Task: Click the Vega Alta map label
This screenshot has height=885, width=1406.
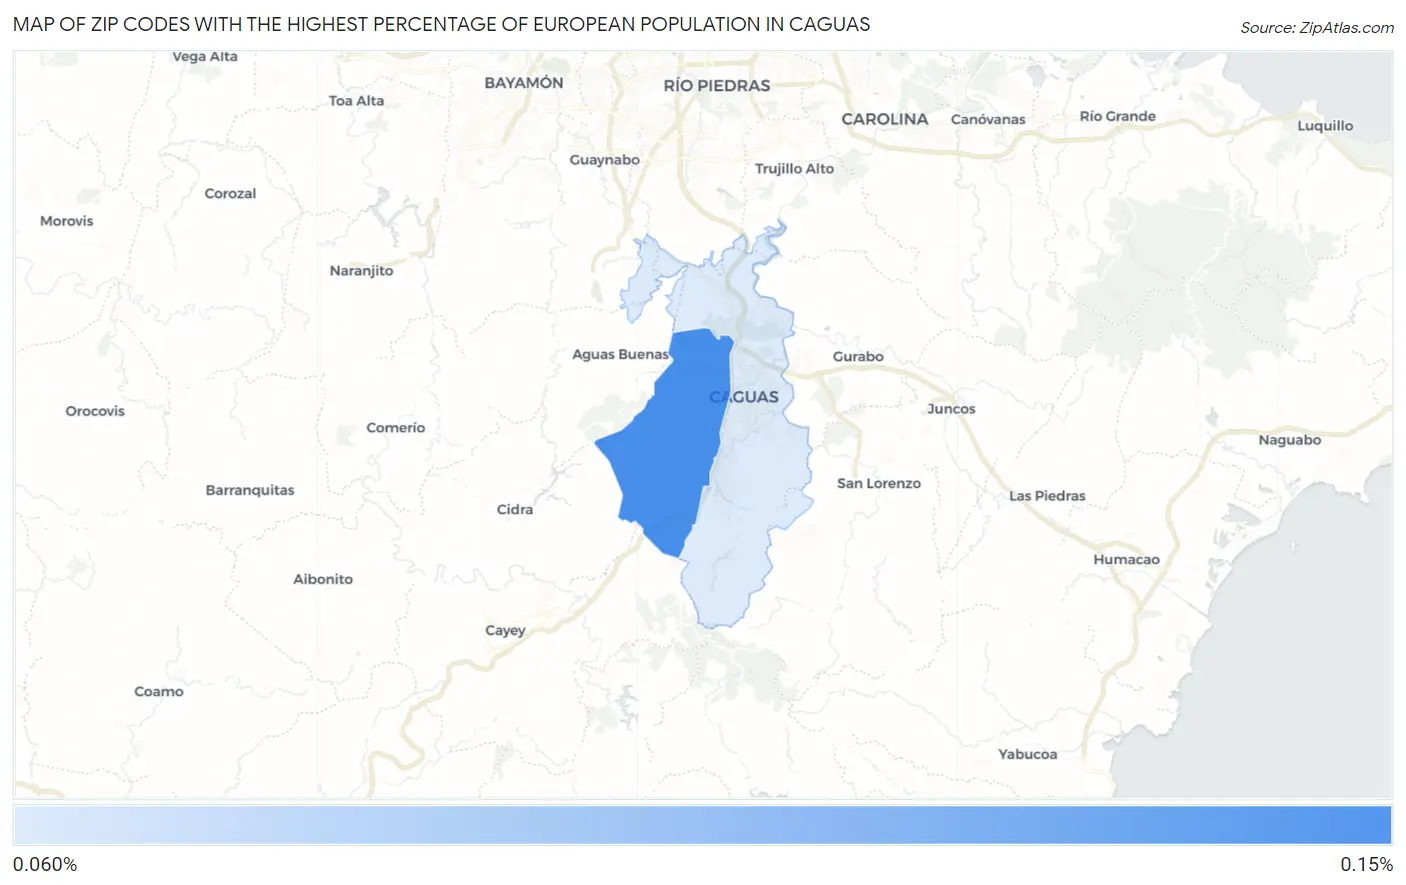Action: (205, 57)
